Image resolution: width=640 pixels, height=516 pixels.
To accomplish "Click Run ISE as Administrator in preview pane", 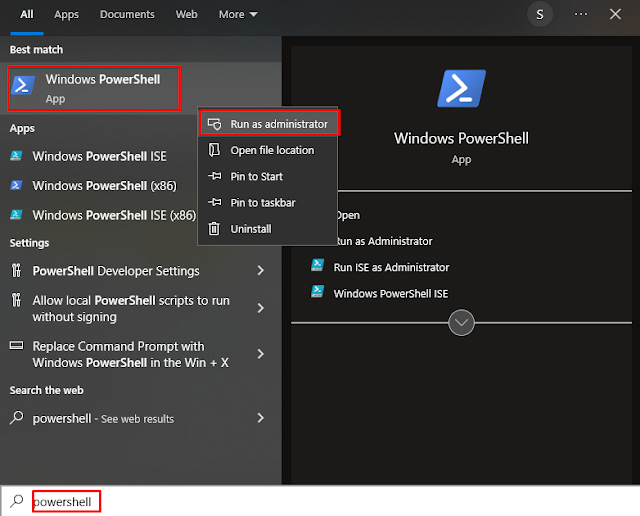I will point(391,267).
